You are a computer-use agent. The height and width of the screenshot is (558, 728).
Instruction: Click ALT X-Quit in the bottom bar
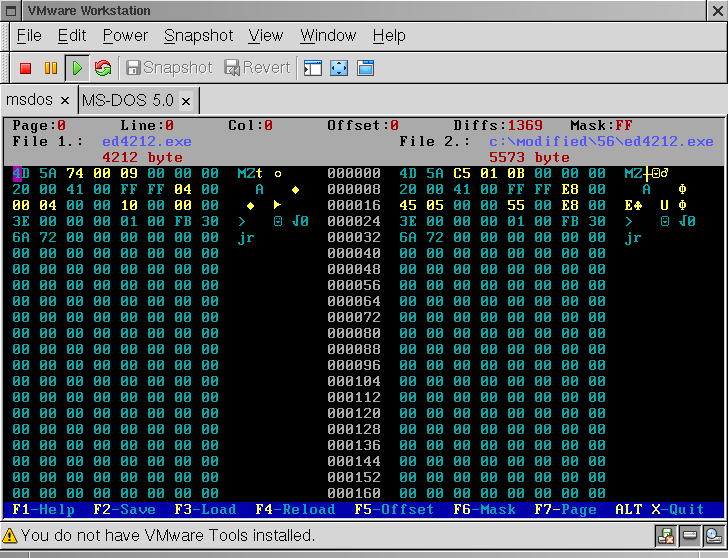click(660, 509)
